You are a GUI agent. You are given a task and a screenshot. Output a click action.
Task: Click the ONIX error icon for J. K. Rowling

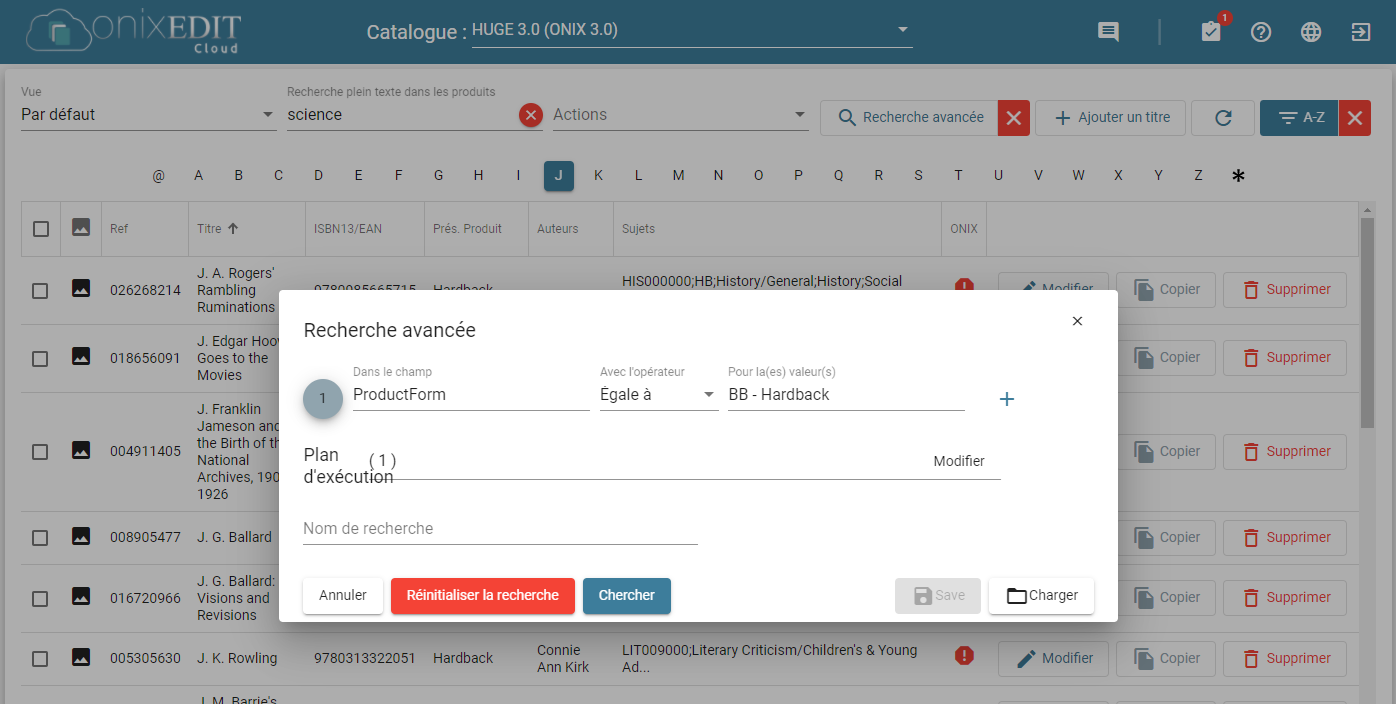pos(964,656)
